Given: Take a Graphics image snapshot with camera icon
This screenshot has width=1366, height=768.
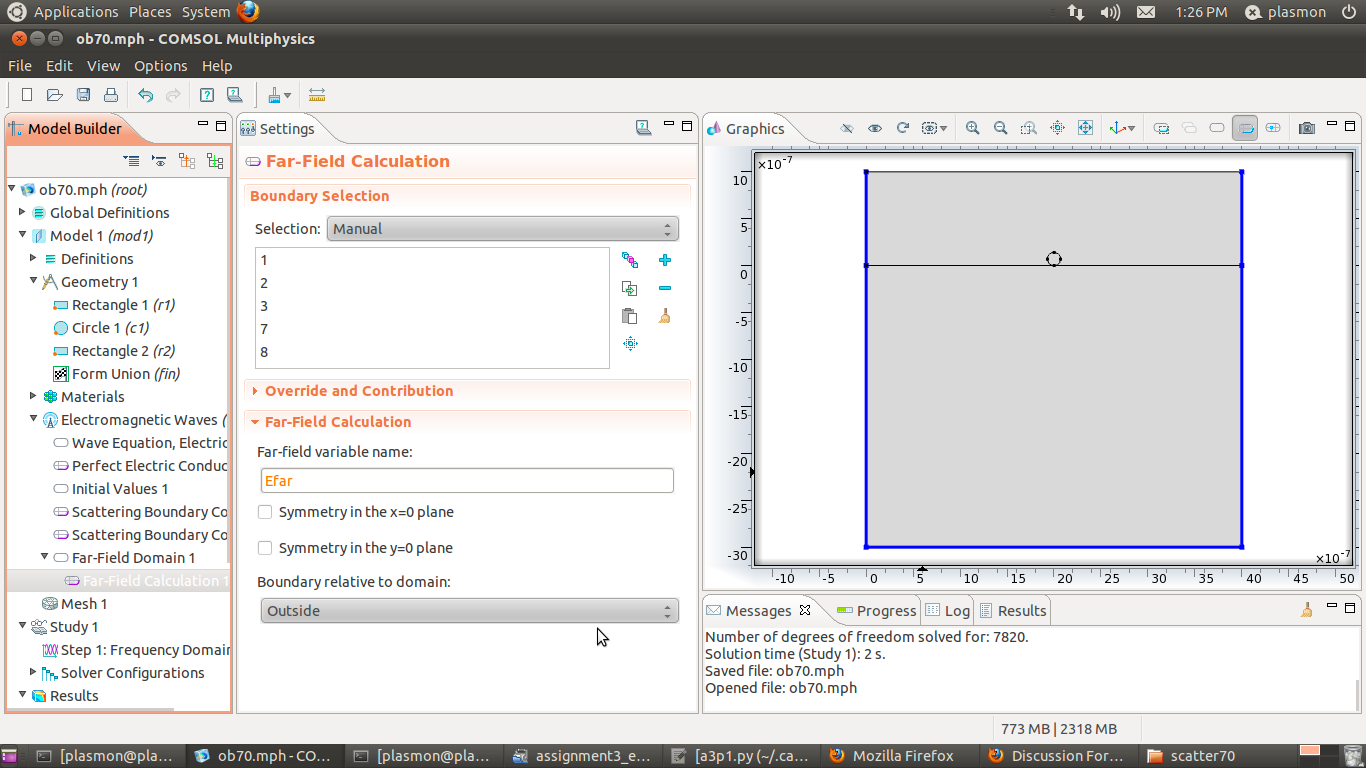Looking at the screenshot, I should 1306,128.
